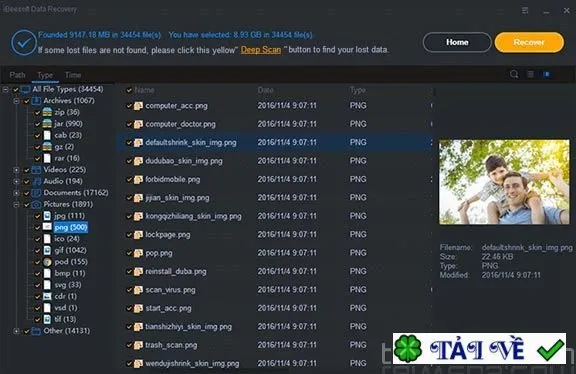Screen dimensions: 576x374
Task: Click the Archives category icon
Action: (x=36, y=101)
